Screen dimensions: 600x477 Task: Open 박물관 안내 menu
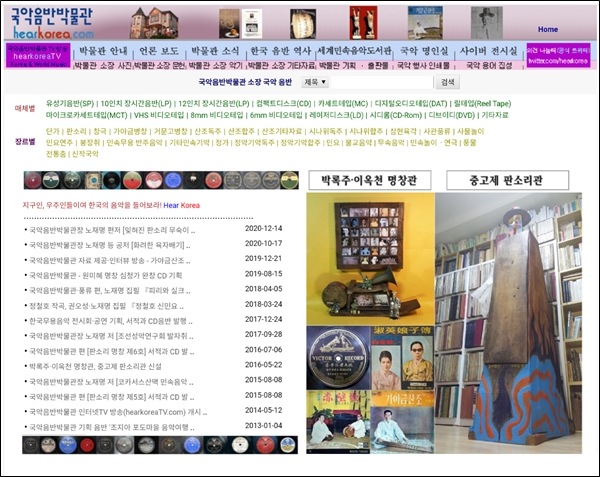(x=103, y=51)
